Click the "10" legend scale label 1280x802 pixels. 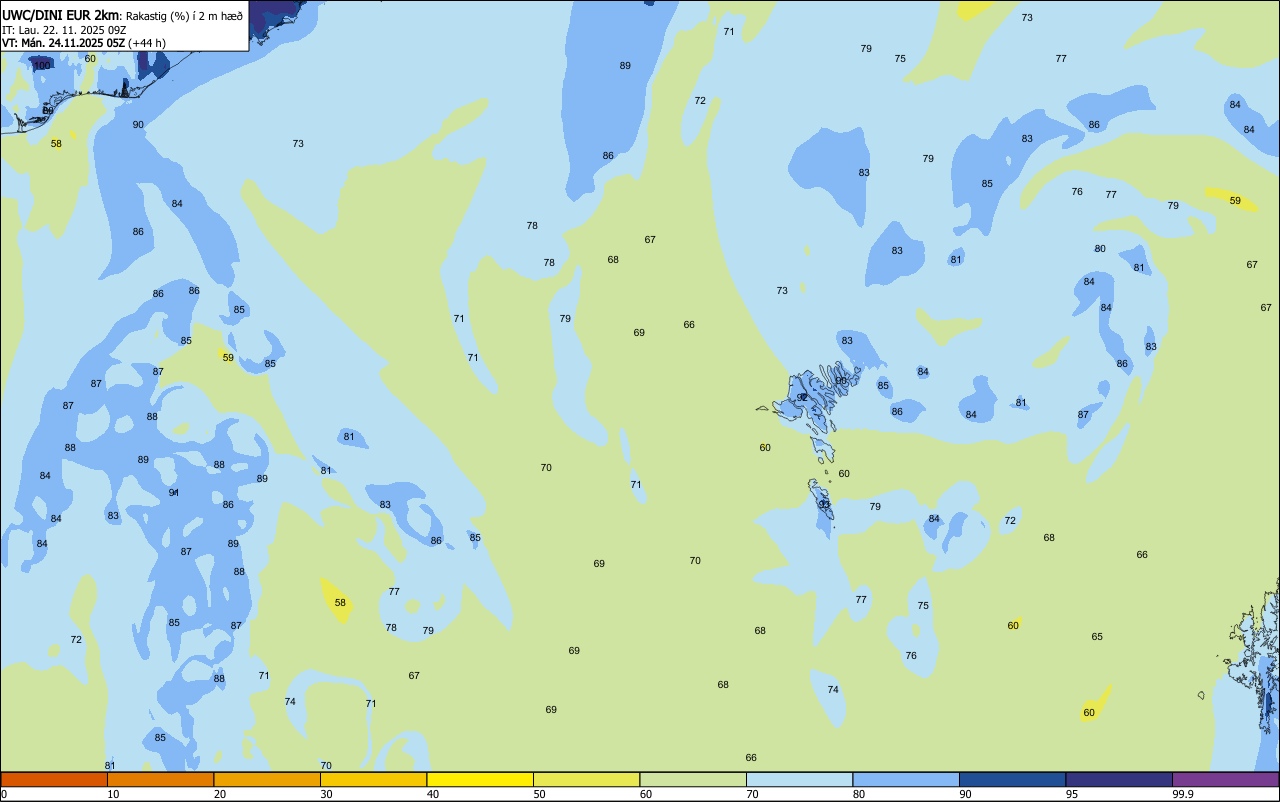[113, 794]
